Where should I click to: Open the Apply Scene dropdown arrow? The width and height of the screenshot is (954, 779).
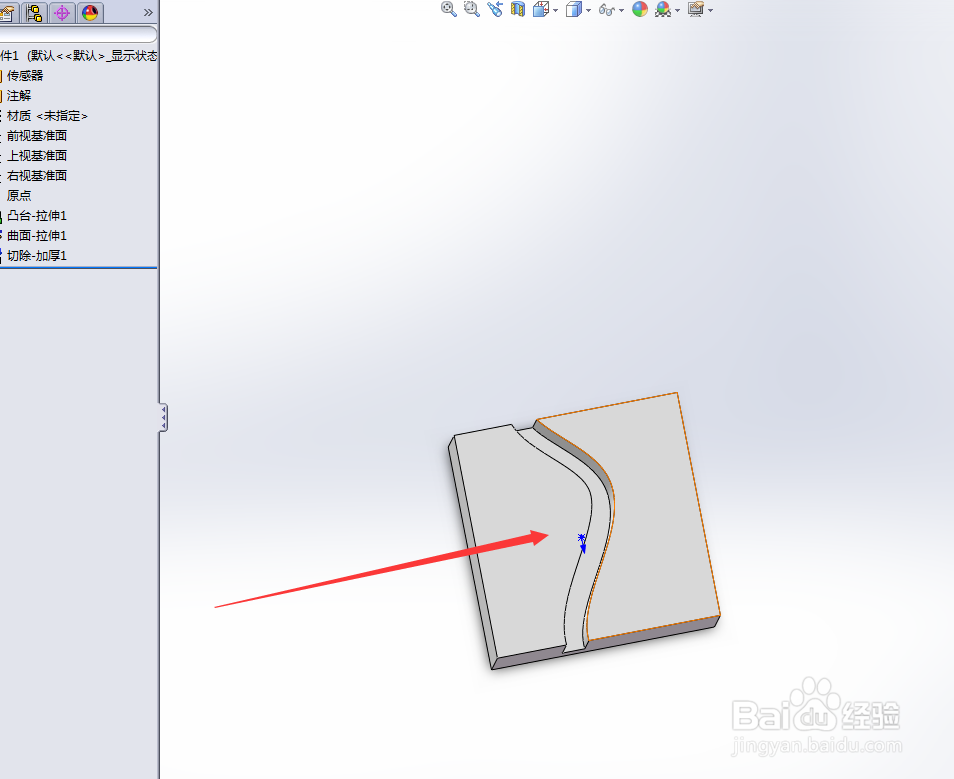click(677, 10)
